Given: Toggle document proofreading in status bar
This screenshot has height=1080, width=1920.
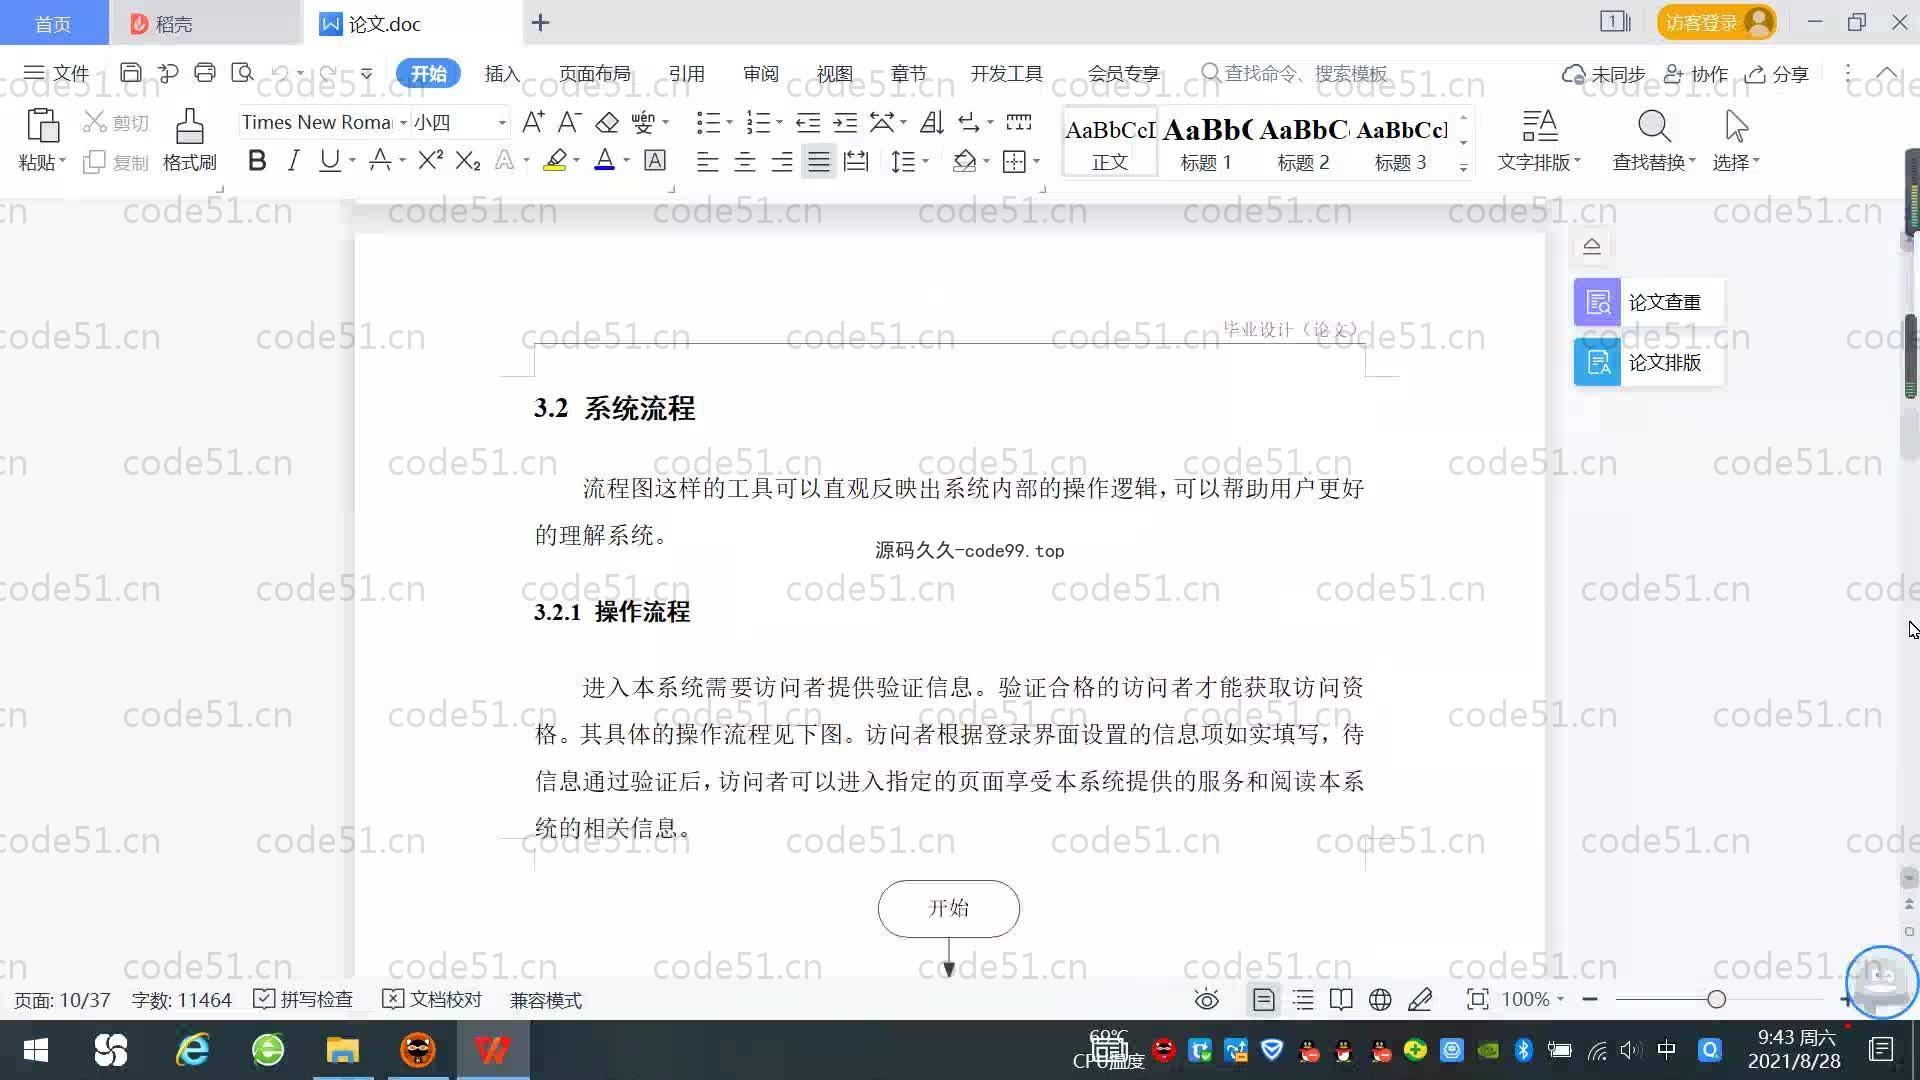Looking at the screenshot, I should coord(432,1000).
